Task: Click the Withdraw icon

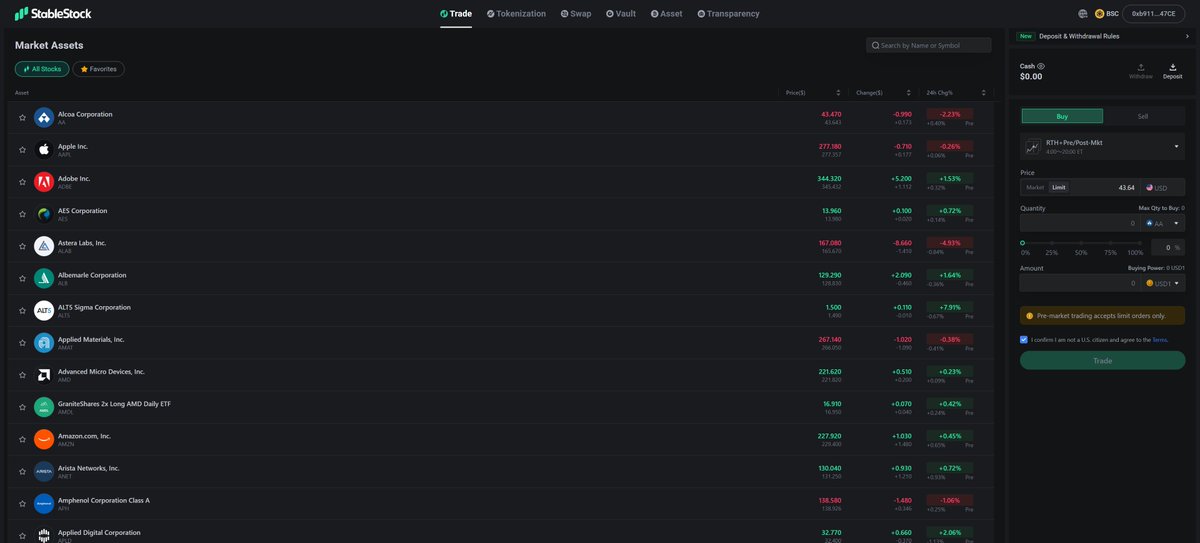Action: [x=1141, y=67]
